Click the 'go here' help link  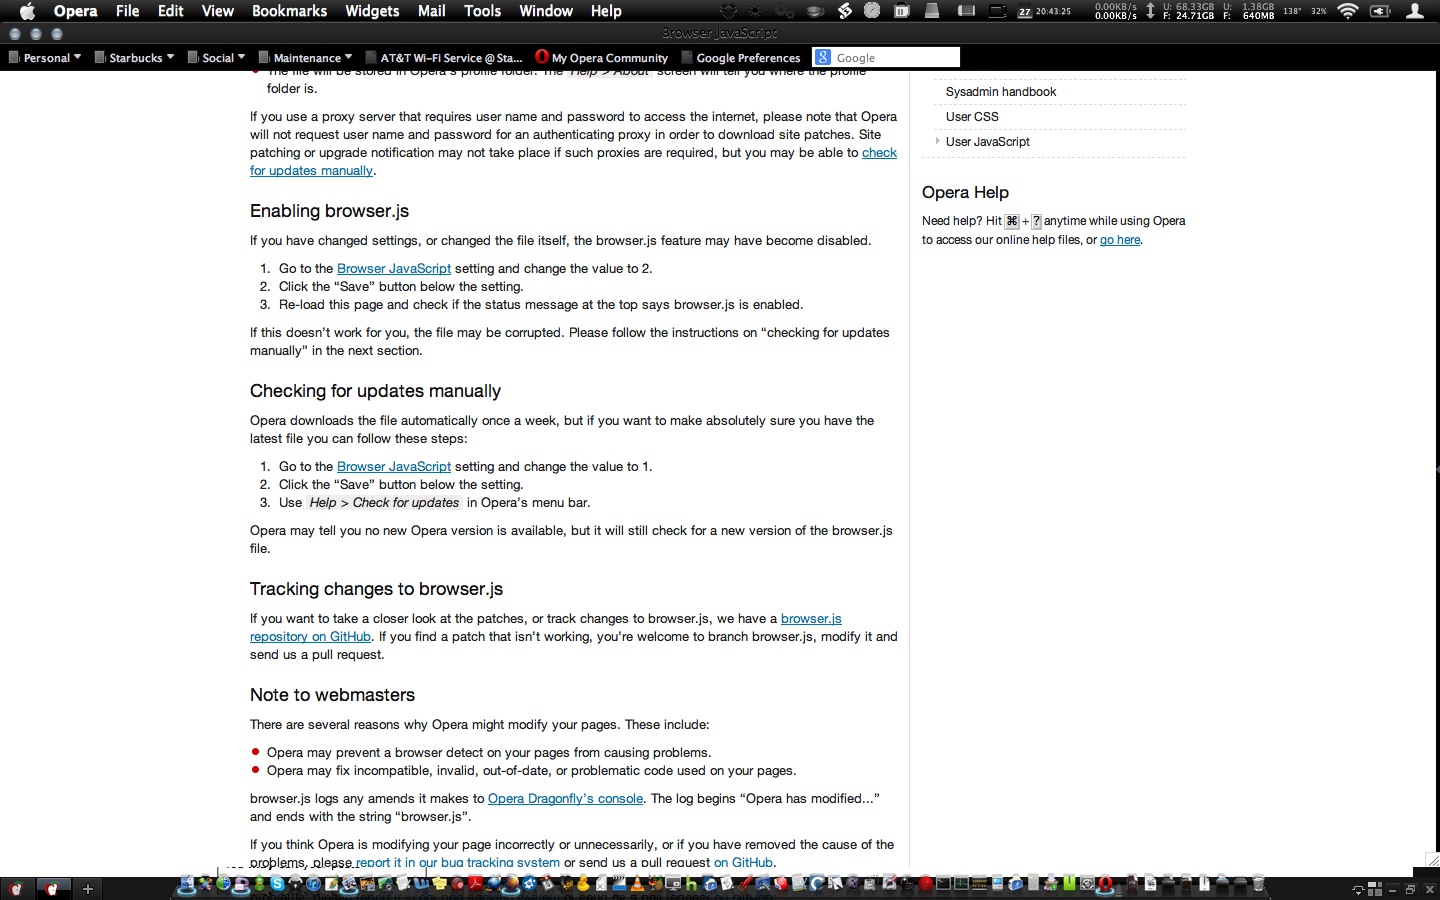pos(1120,240)
